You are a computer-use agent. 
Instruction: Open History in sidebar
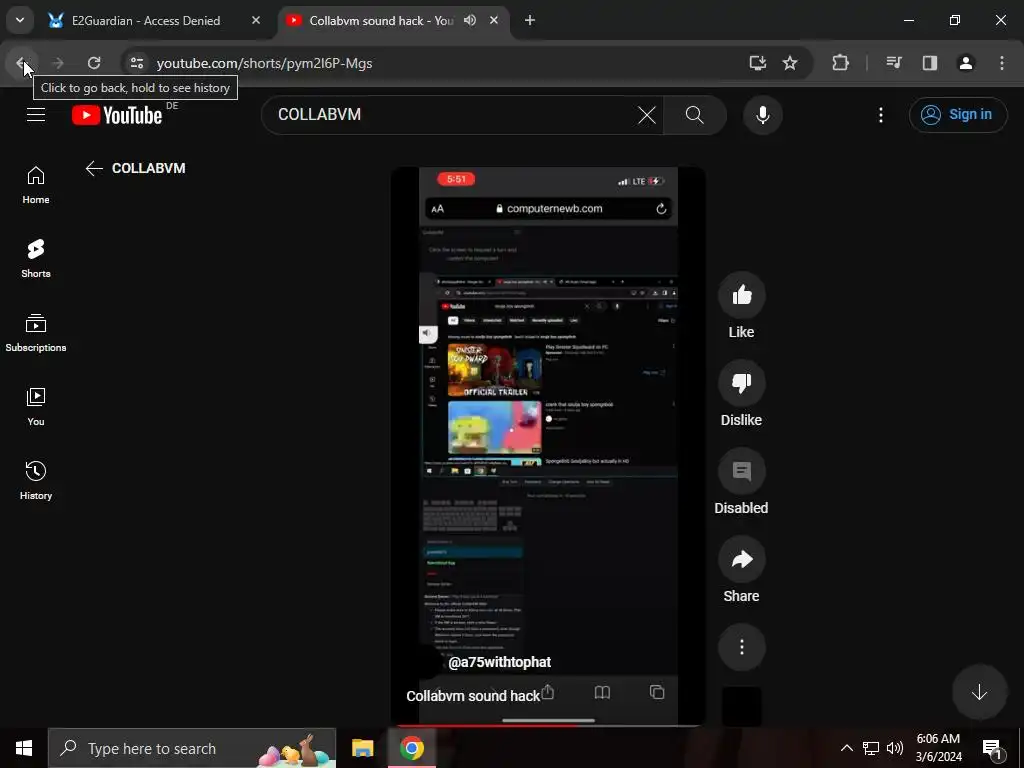36,481
